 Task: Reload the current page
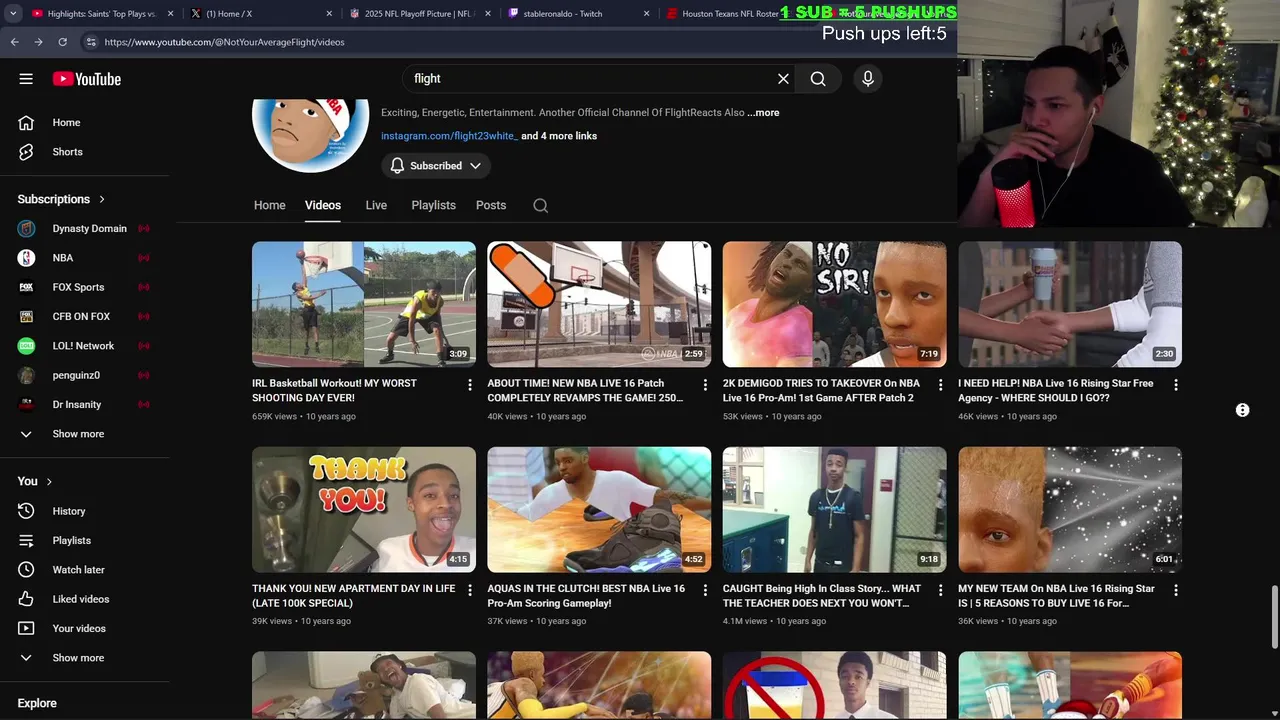point(62,42)
